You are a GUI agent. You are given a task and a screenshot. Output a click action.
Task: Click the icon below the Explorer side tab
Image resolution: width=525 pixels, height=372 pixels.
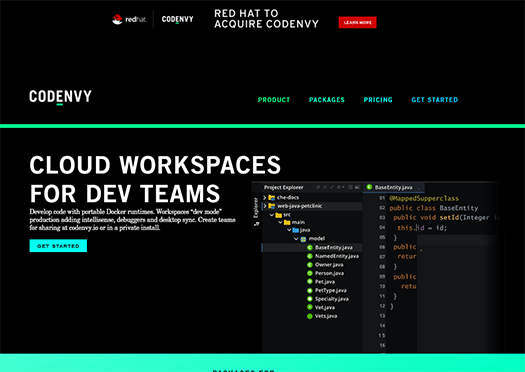pyautogui.click(x=256, y=224)
